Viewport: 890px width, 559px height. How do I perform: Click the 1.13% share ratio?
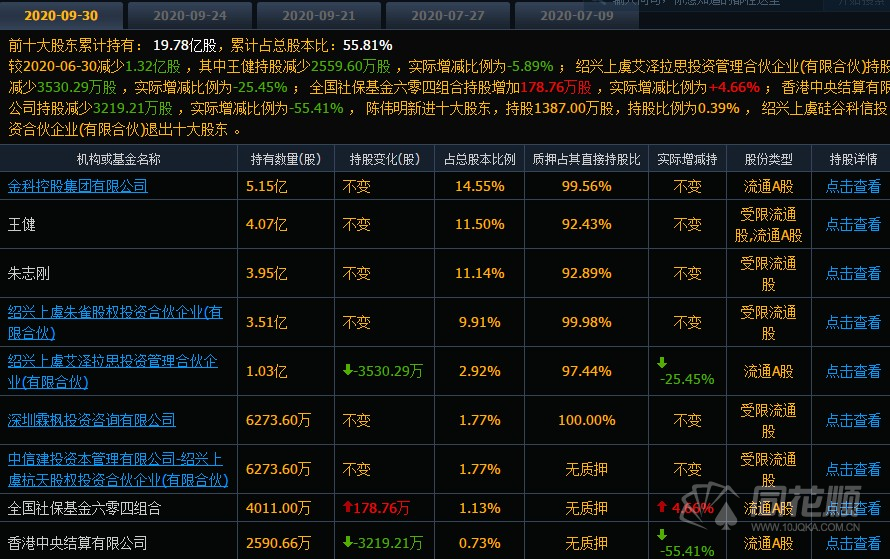coord(480,508)
